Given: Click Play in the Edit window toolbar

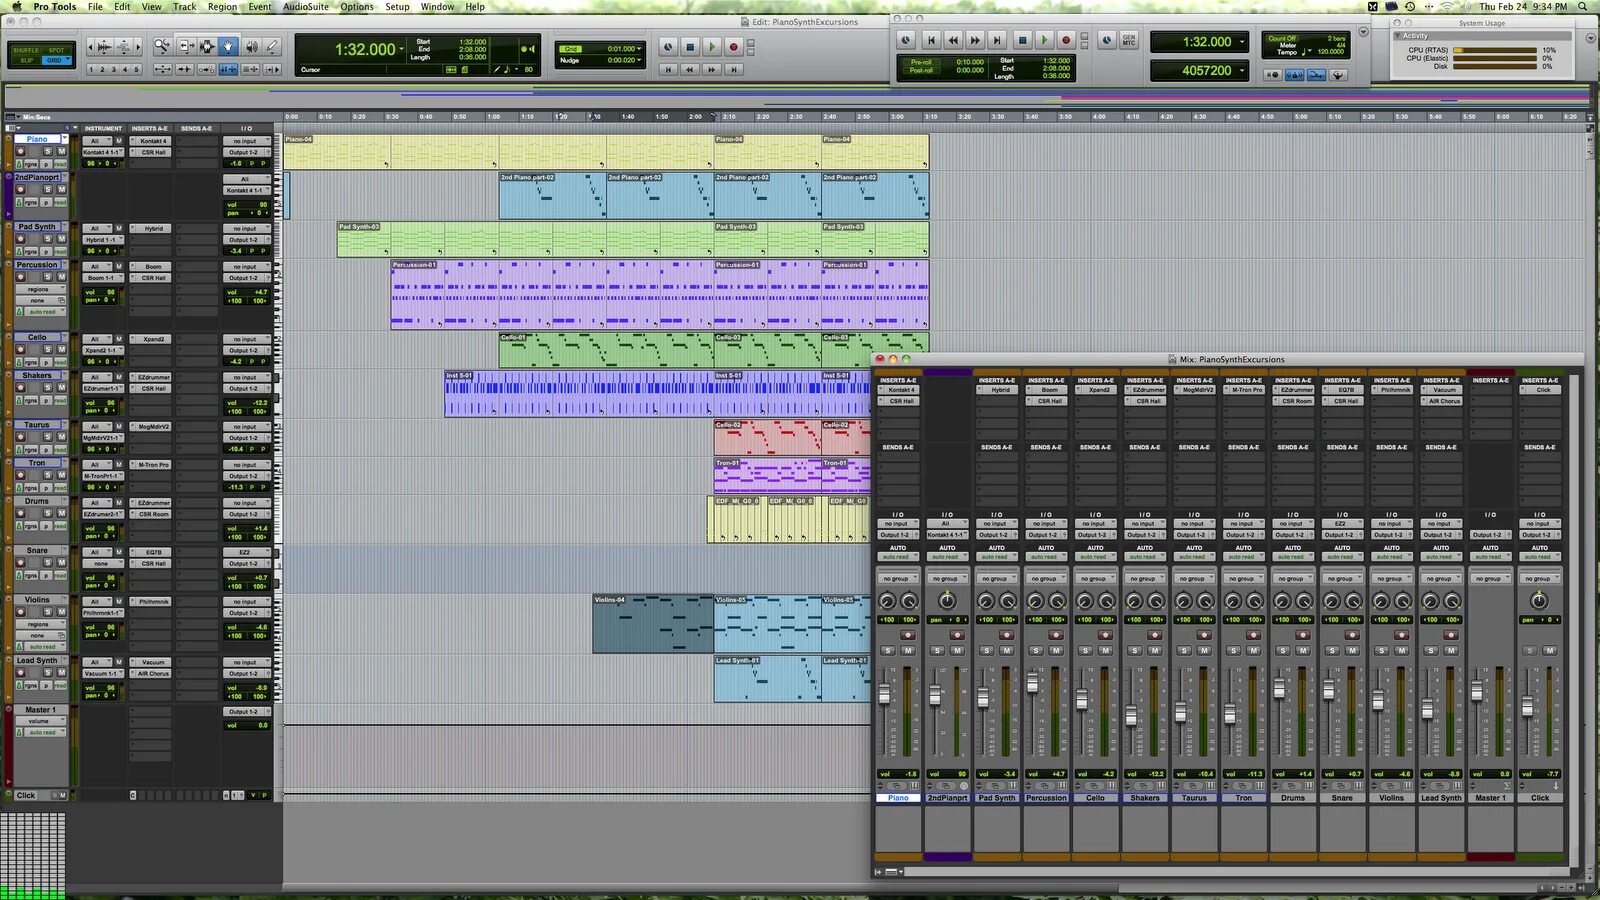Looking at the screenshot, I should 711,47.
